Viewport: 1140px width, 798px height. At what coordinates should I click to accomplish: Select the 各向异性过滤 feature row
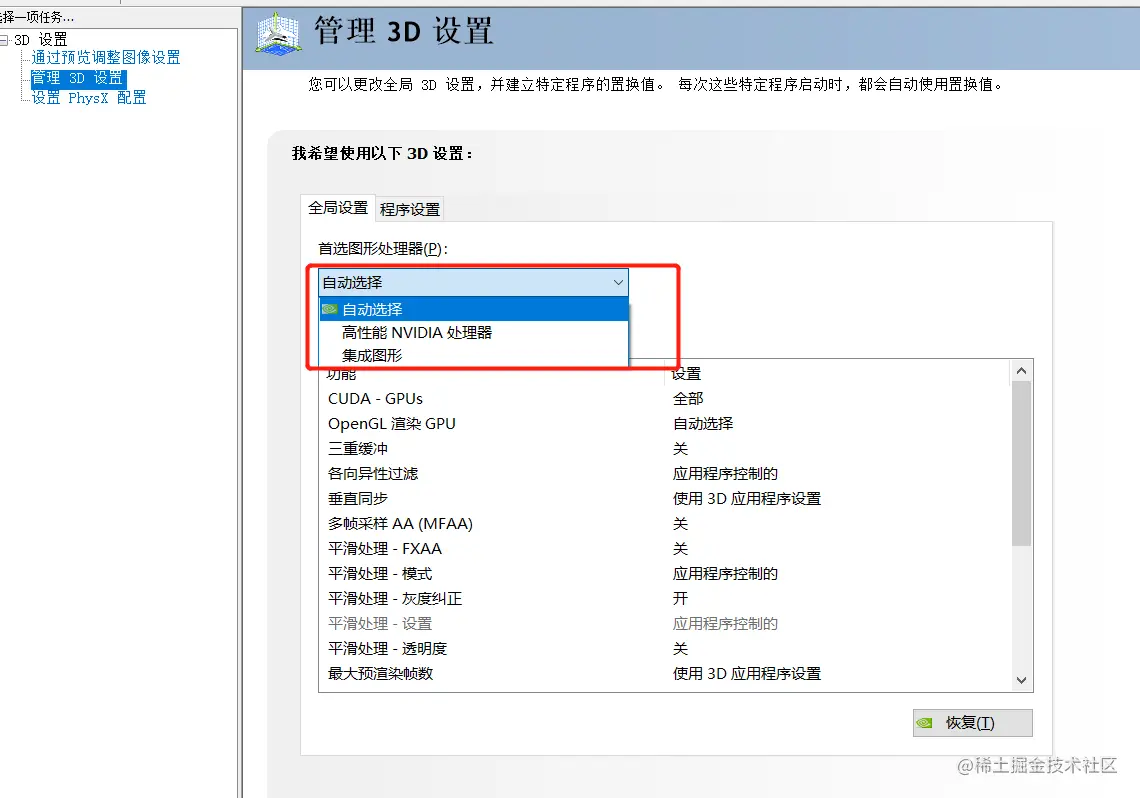coord(665,473)
